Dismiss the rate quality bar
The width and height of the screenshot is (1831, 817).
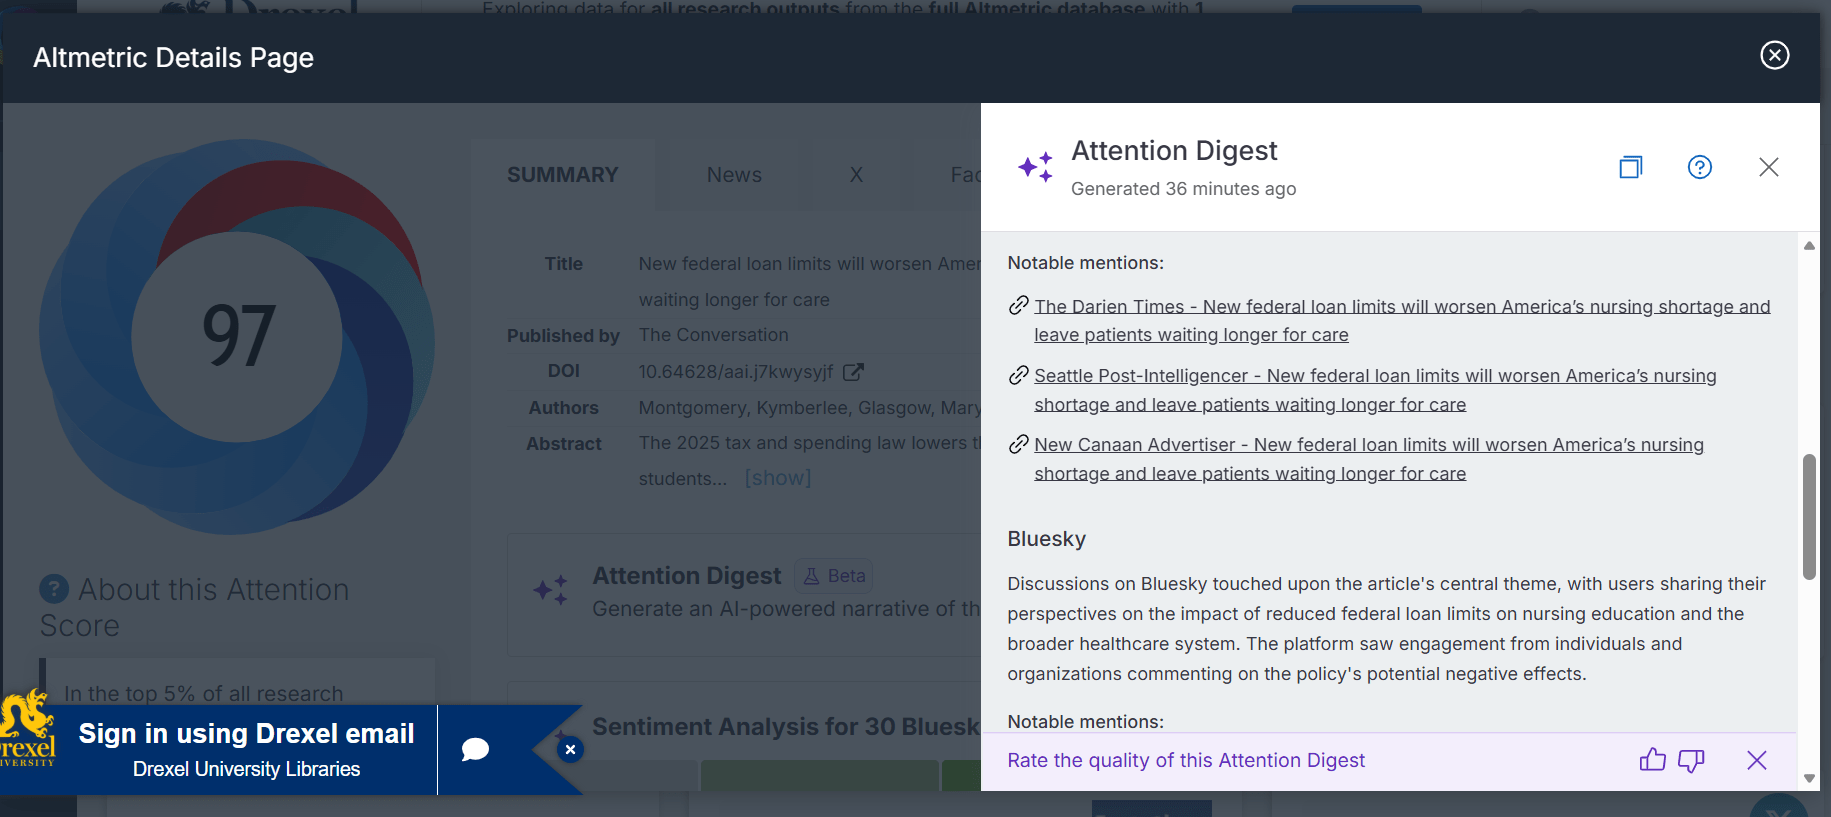click(1756, 760)
